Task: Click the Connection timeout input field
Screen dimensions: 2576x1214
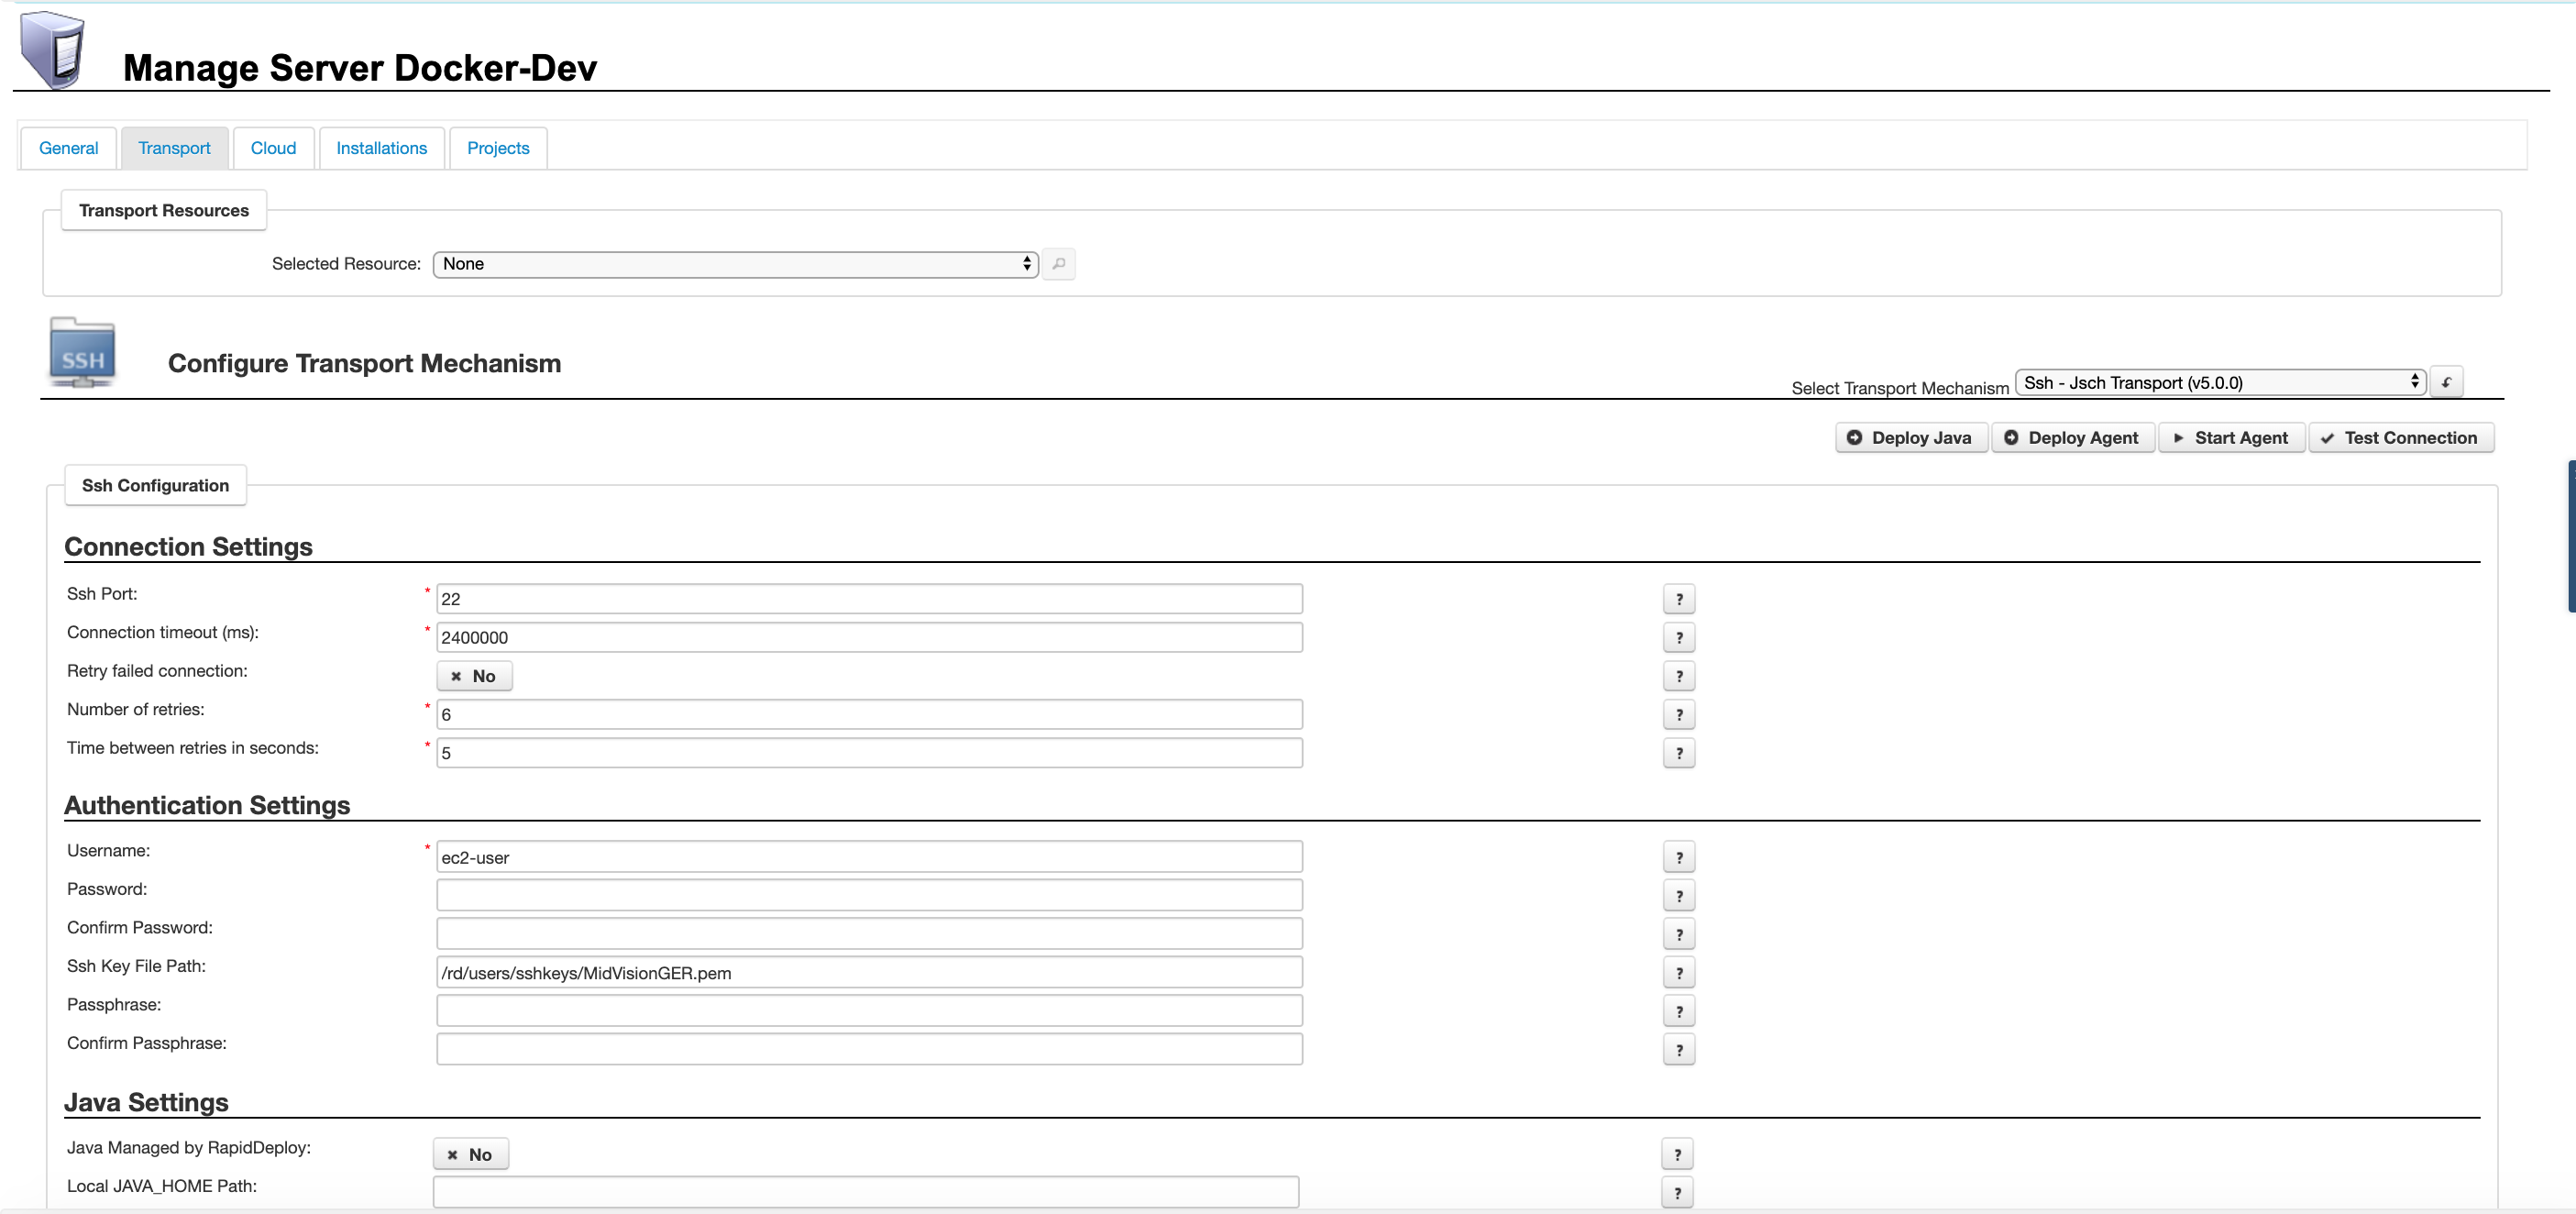Action: point(869,637)
